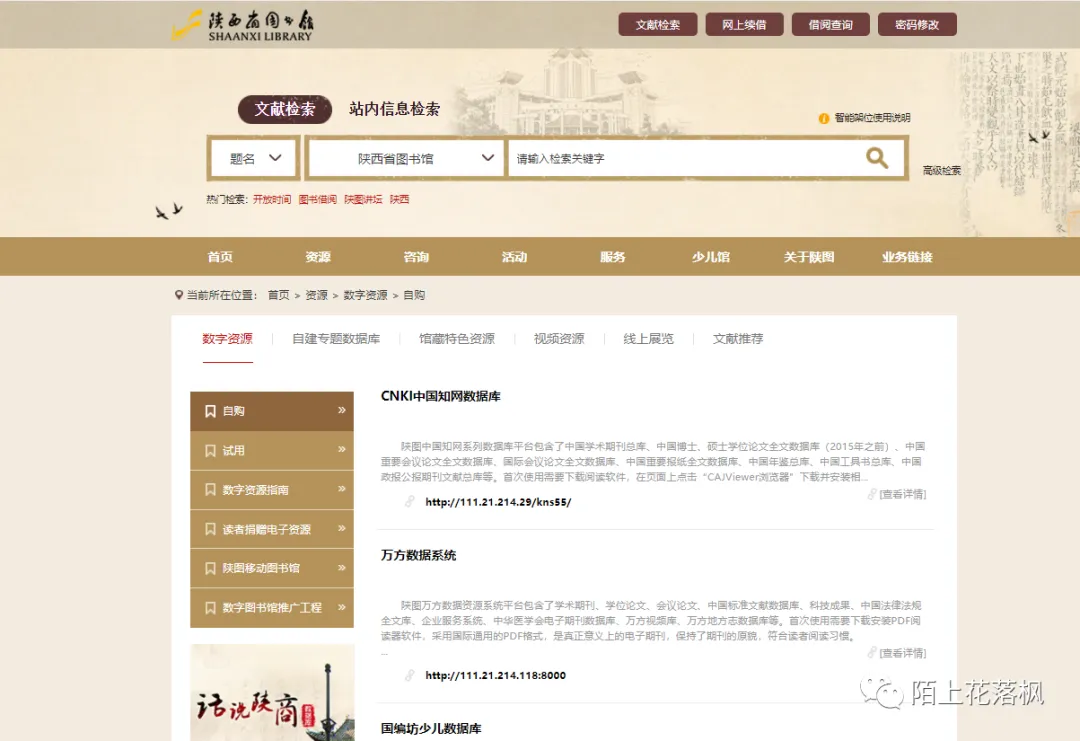
Task: Click the top 文献检索 button
Action: pos(657,25)
